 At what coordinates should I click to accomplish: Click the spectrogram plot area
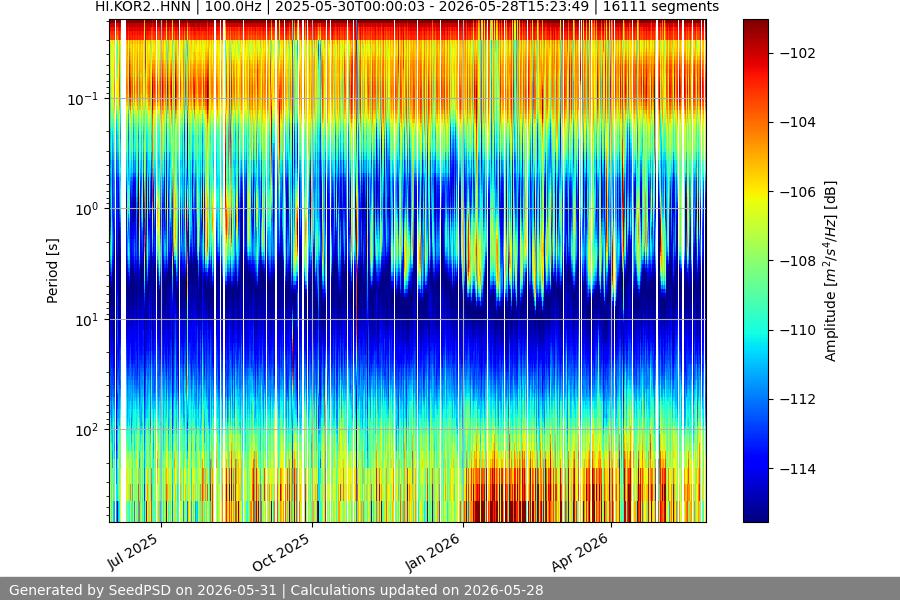408,271
